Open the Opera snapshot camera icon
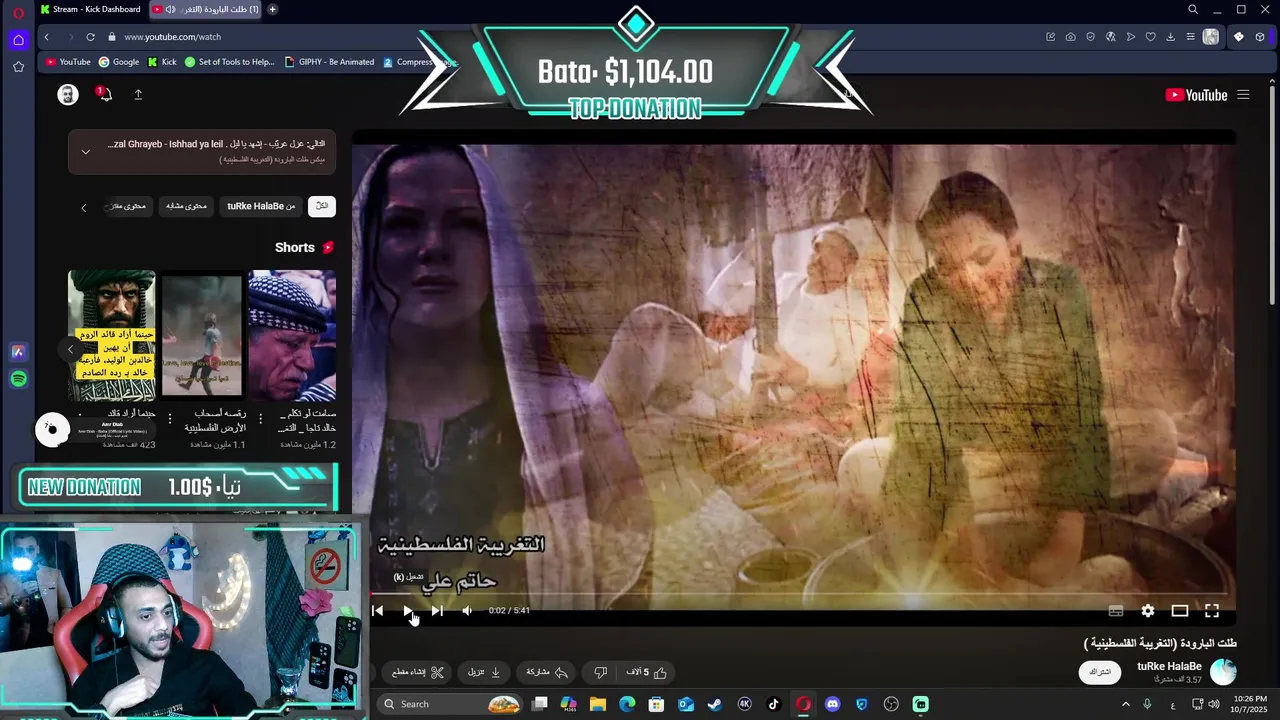Image resolution: width=1280 pixels, height=720 pixels. [x=1070, y=37]
